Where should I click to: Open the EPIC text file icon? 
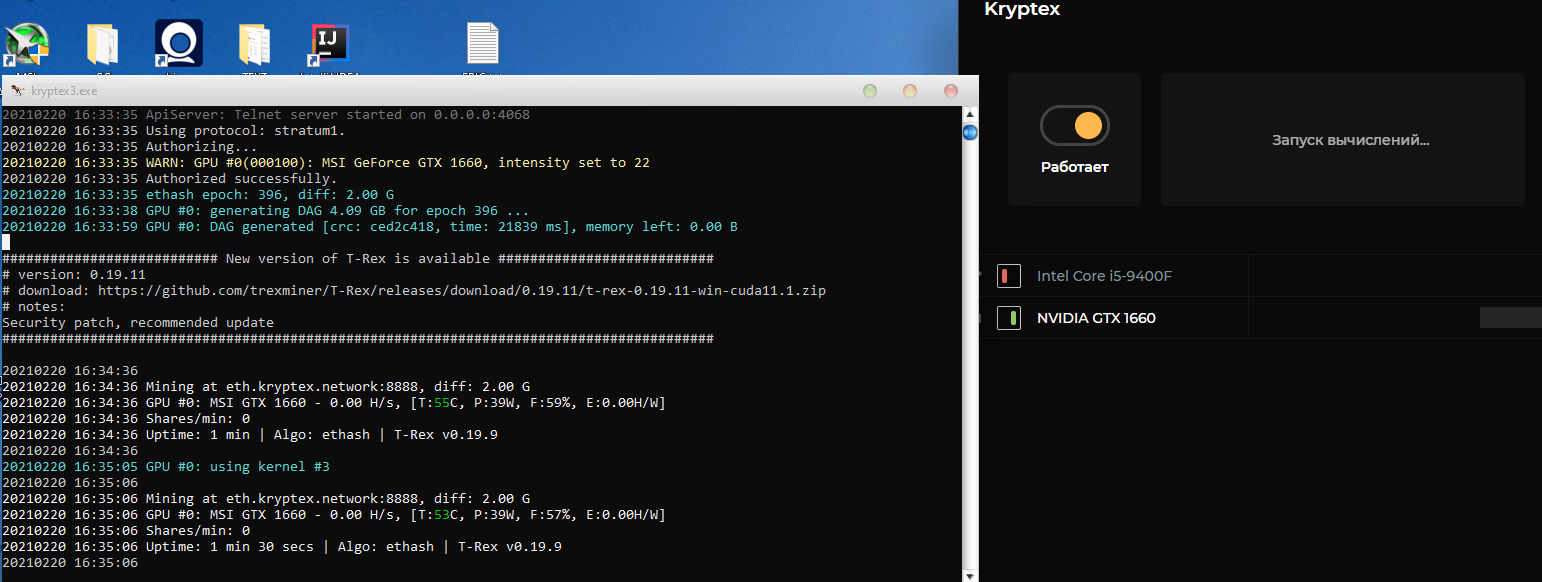(x=482, y=45)
